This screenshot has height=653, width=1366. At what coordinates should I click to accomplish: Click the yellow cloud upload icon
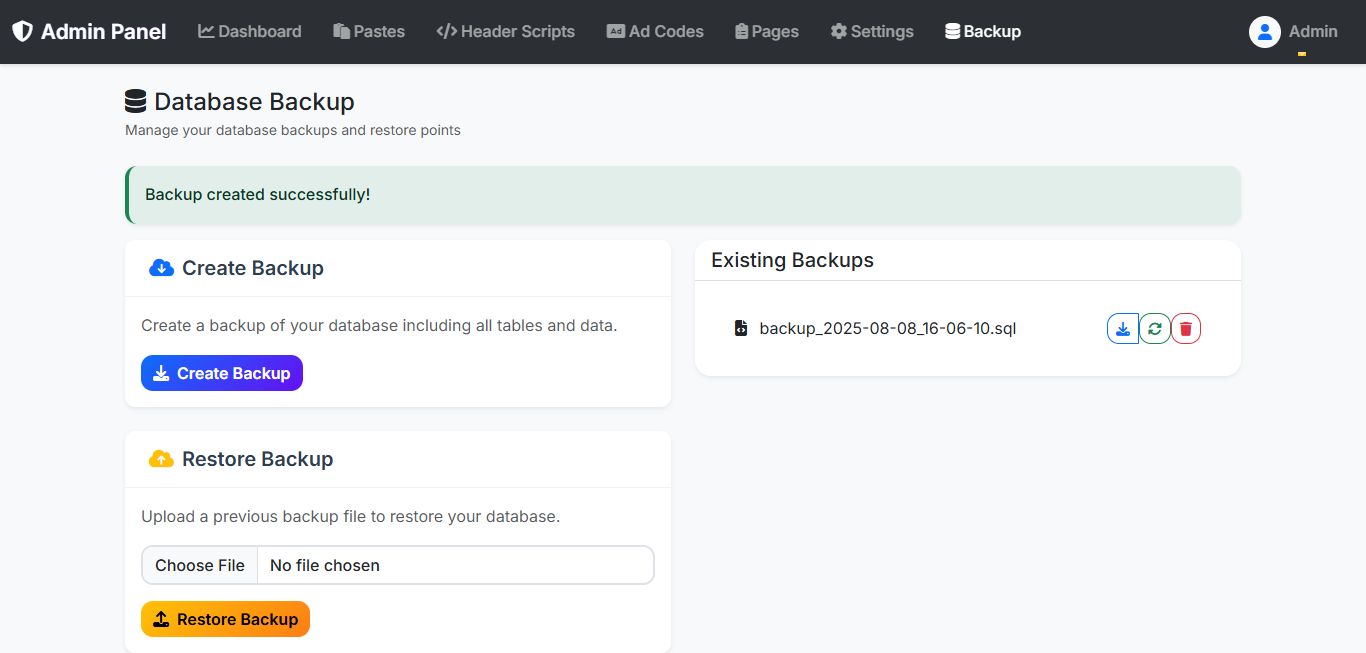click(x=161, y=459)
